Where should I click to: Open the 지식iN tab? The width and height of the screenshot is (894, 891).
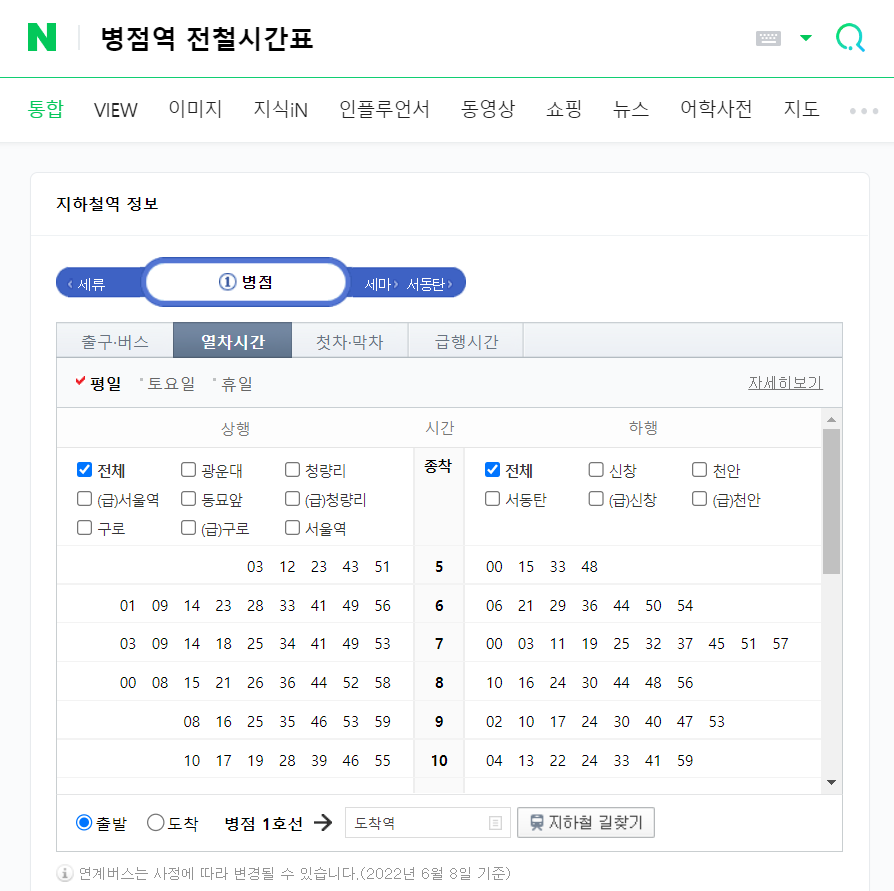281,109
